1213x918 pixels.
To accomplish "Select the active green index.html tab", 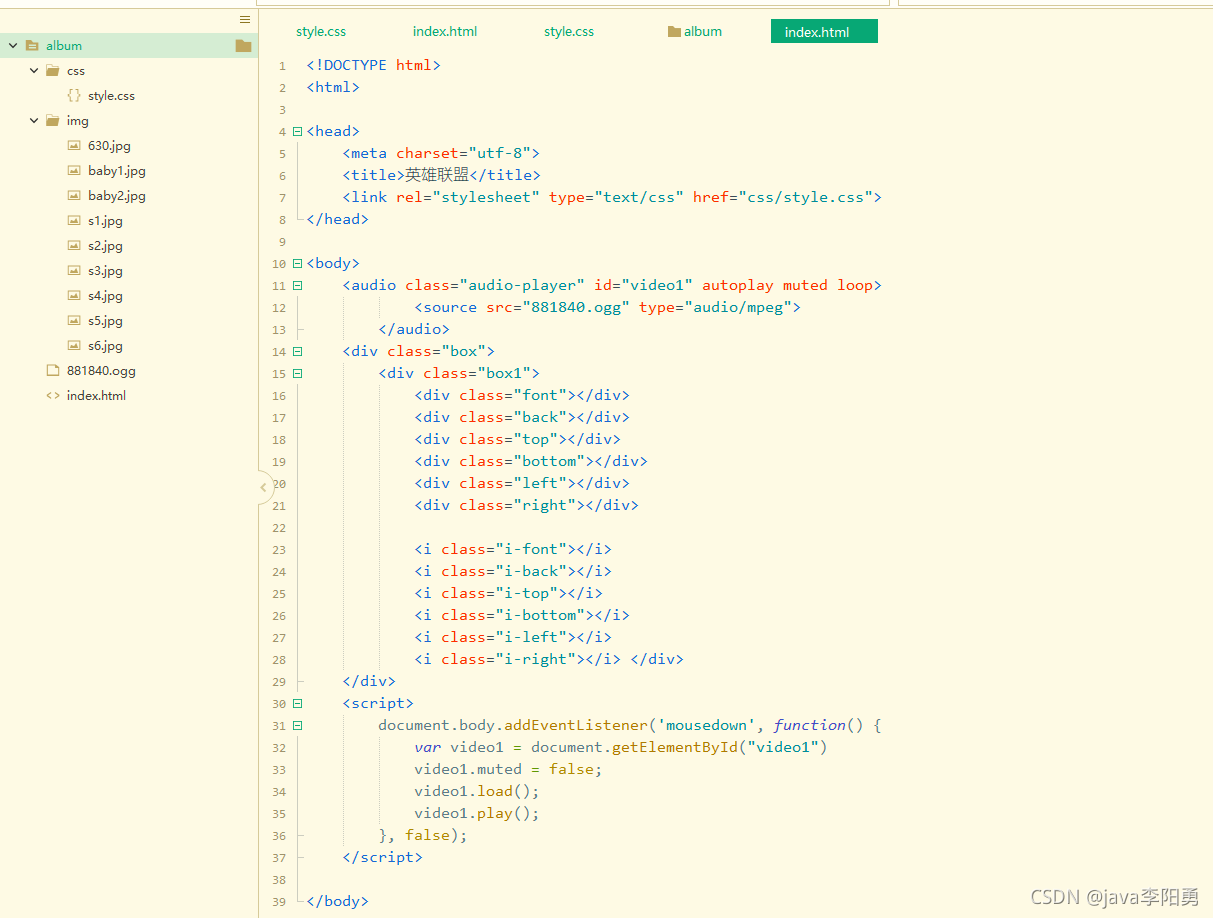I will [x=824, y=32].
